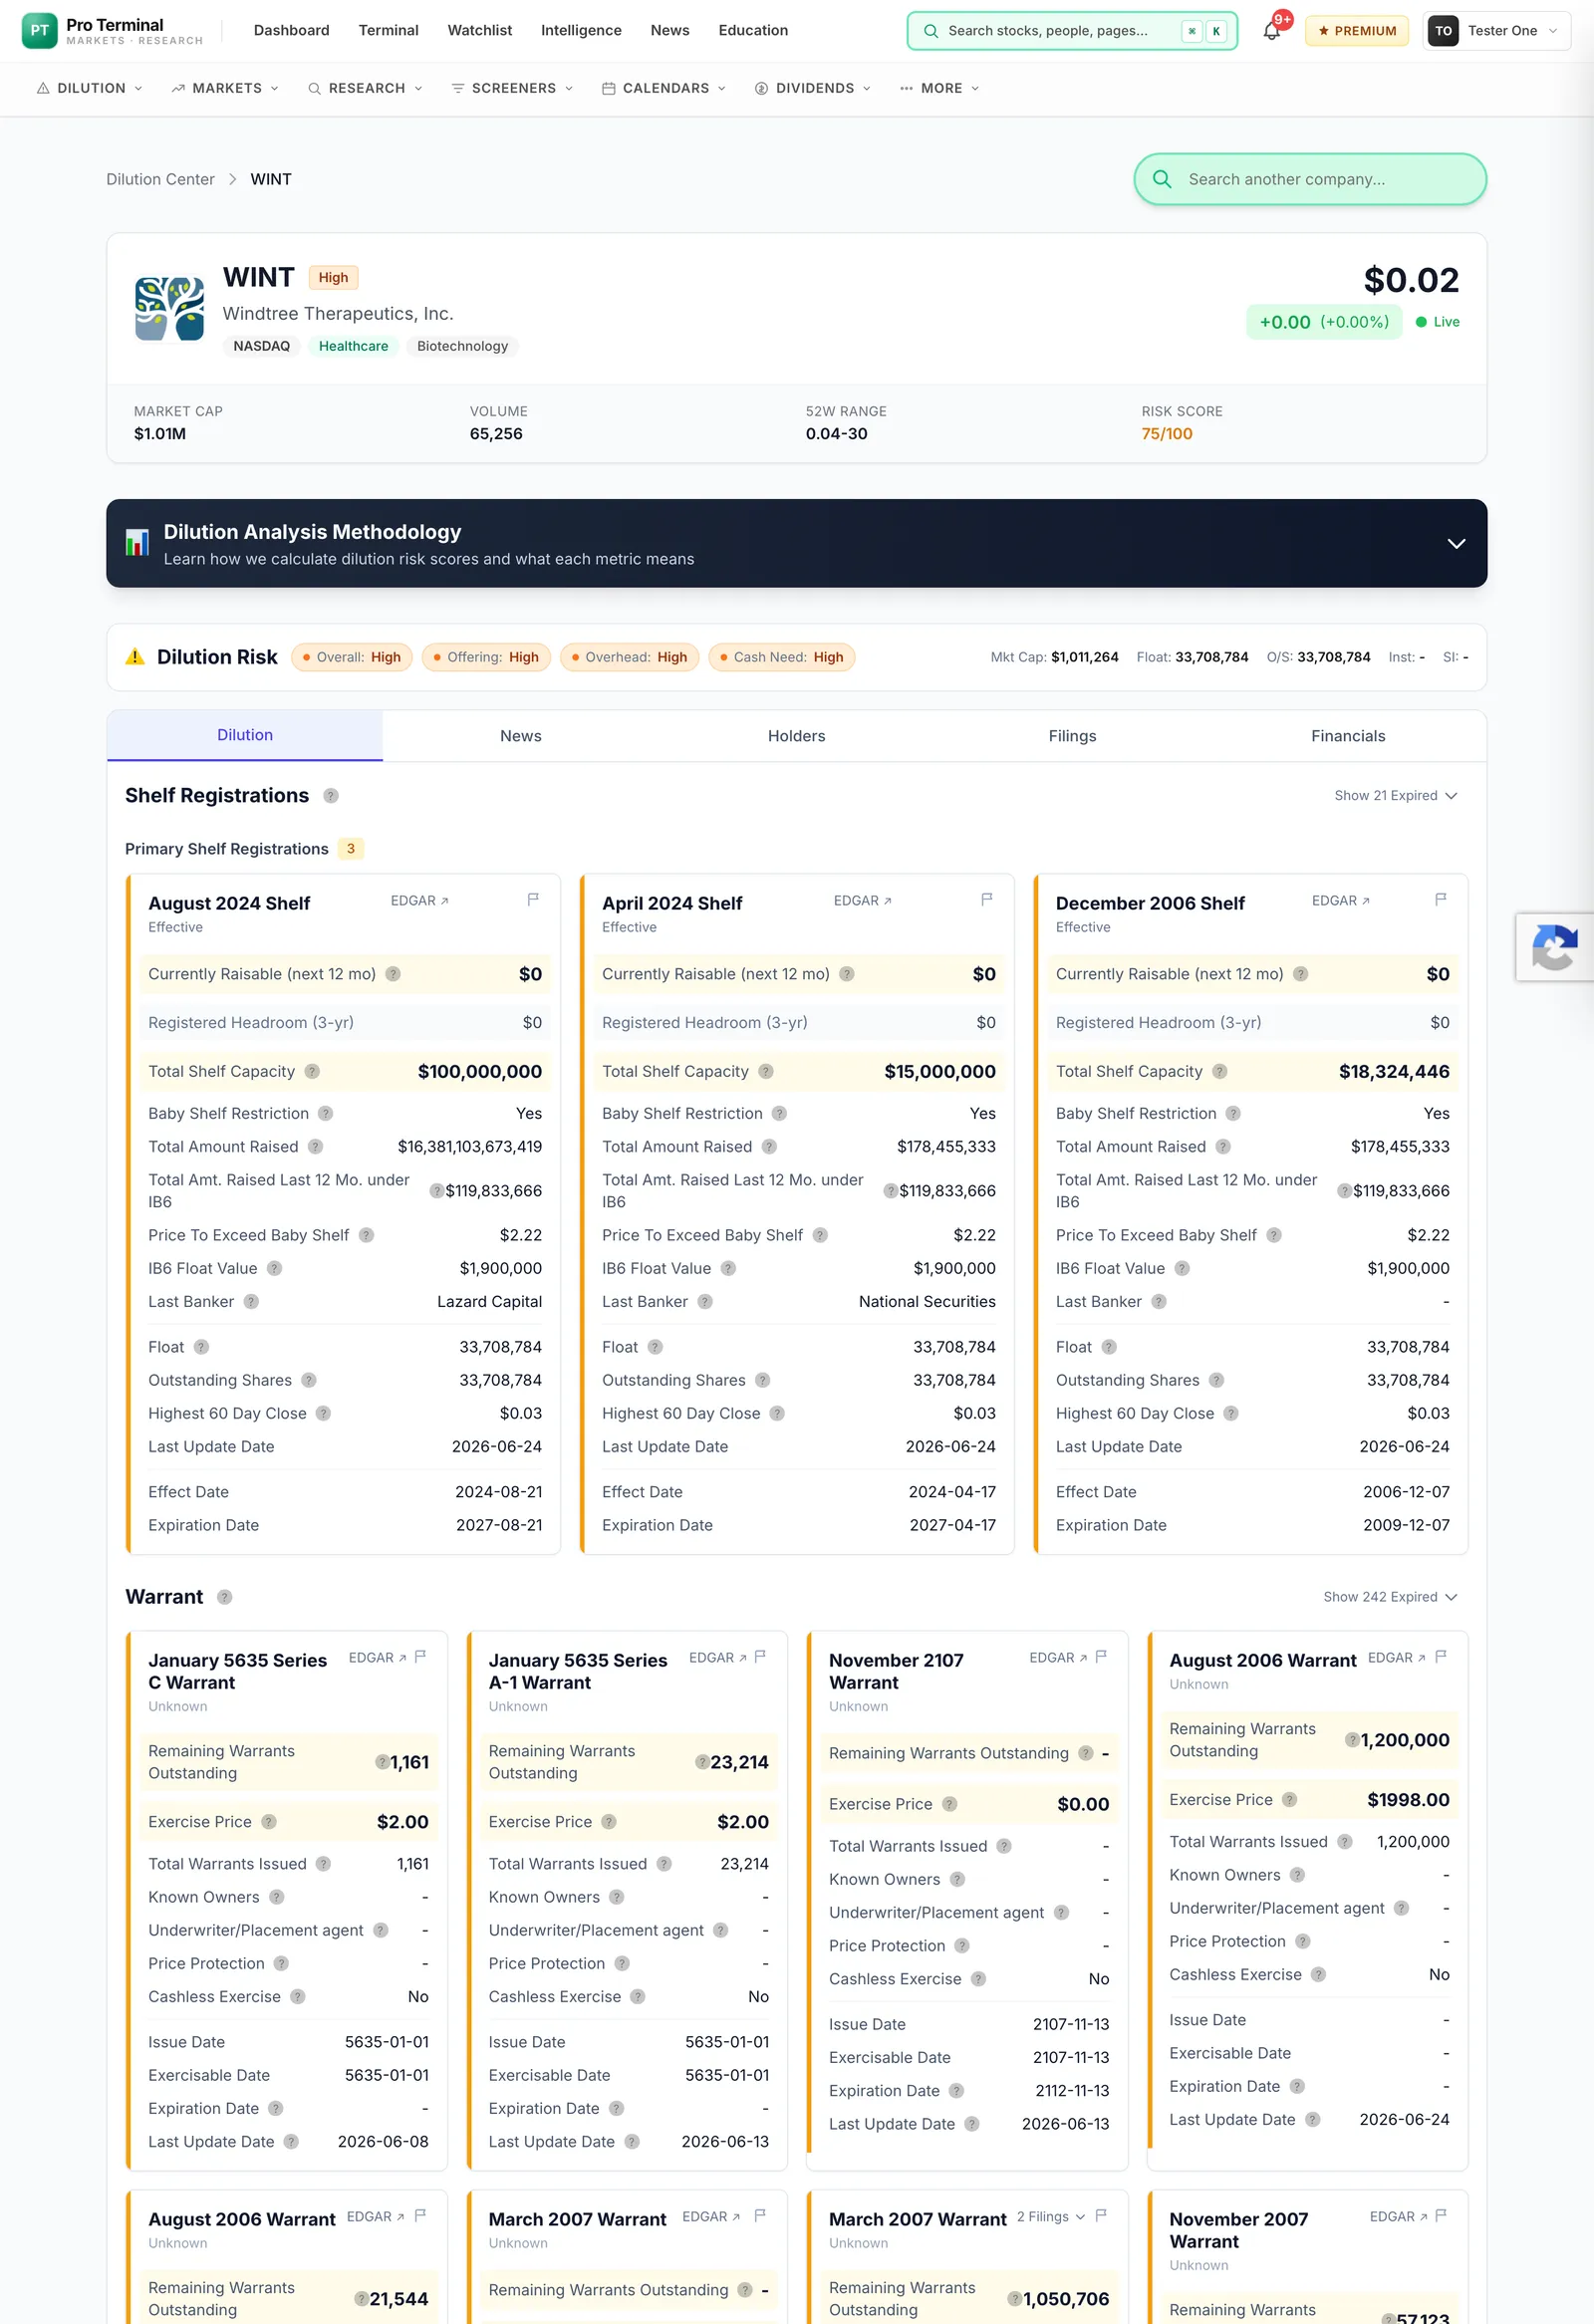Flag the August 2024 Shelf card
This screenshot has width=1594, height=2324.
coord(533,900)
